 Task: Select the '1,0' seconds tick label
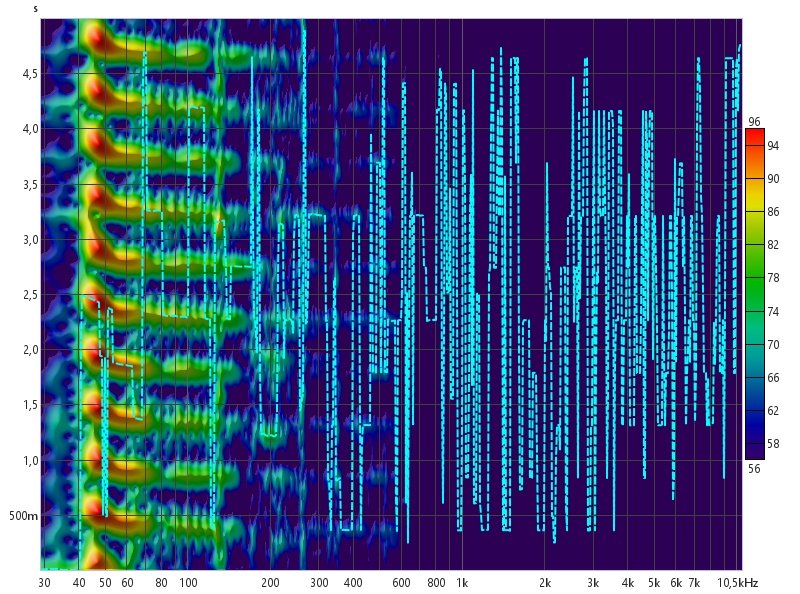(30, 460)
